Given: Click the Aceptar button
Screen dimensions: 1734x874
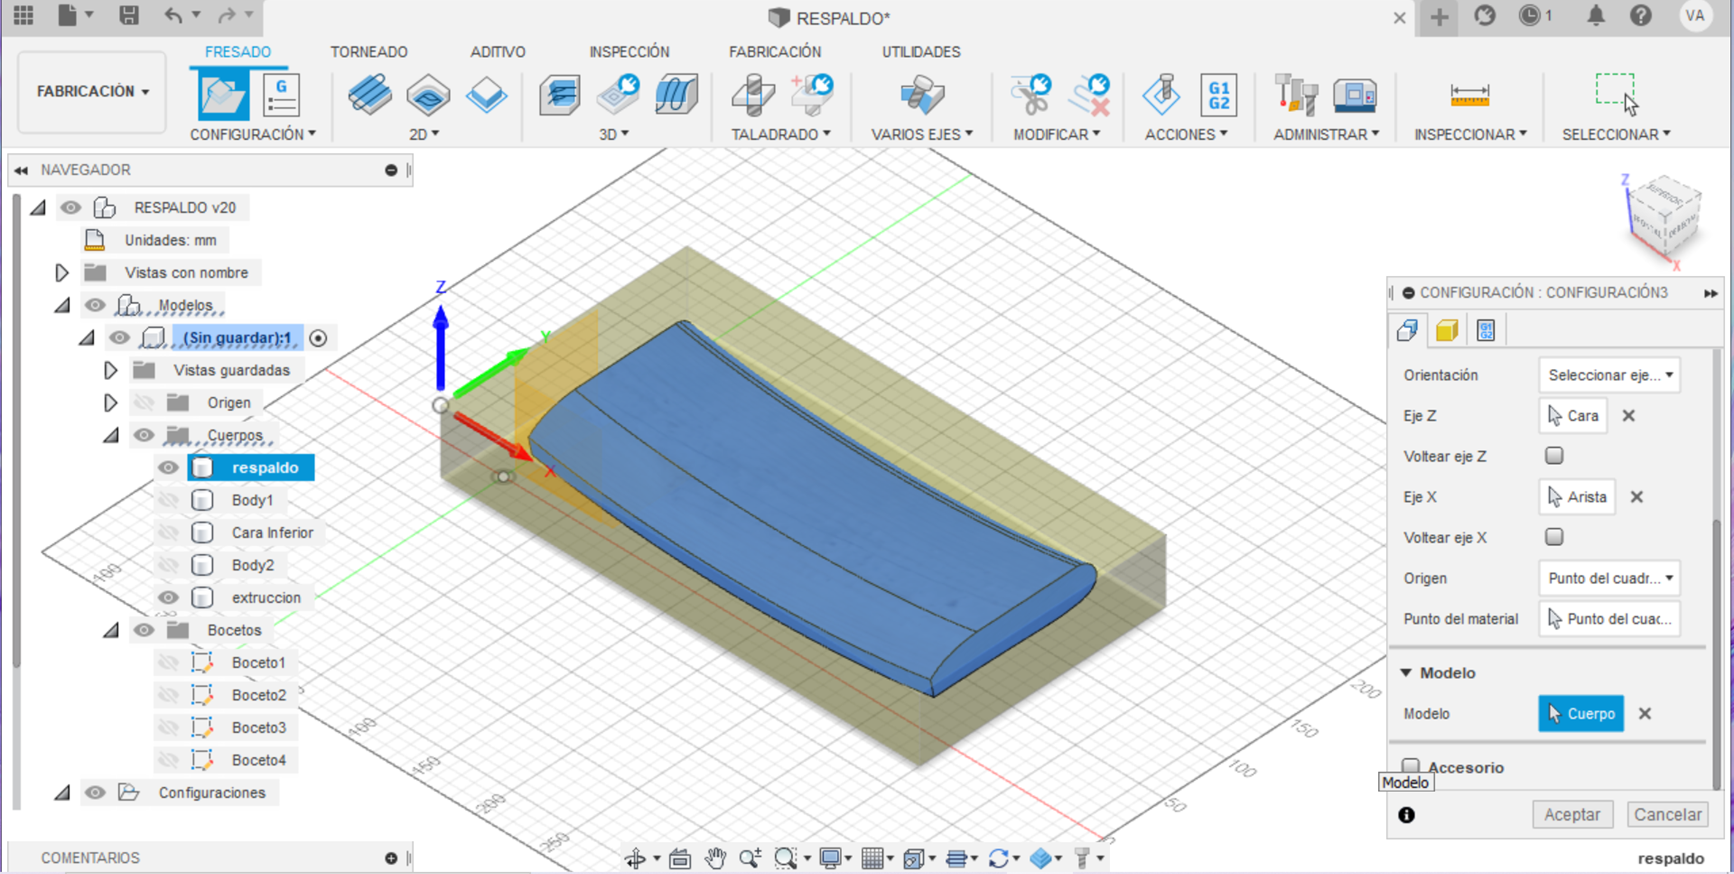Looking at the screenshot, I should (x=1572, y=815).
